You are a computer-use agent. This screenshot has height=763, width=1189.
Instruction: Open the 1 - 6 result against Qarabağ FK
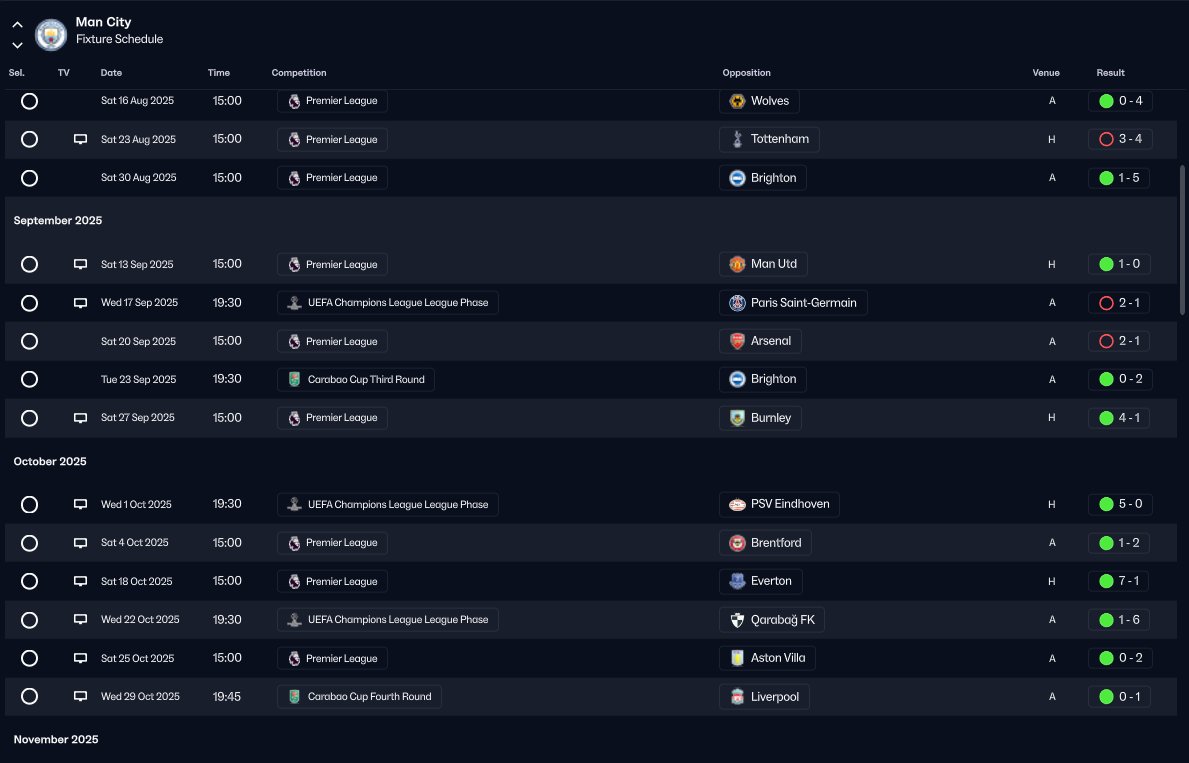point(1119,620)
